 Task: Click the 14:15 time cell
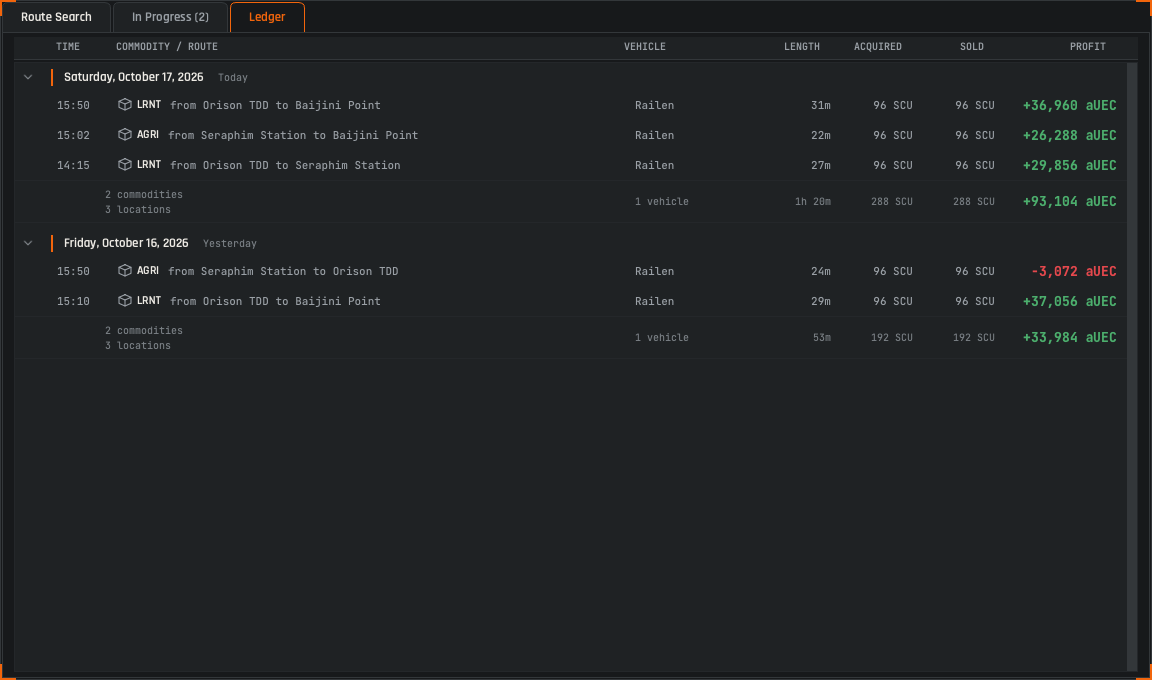73,165
